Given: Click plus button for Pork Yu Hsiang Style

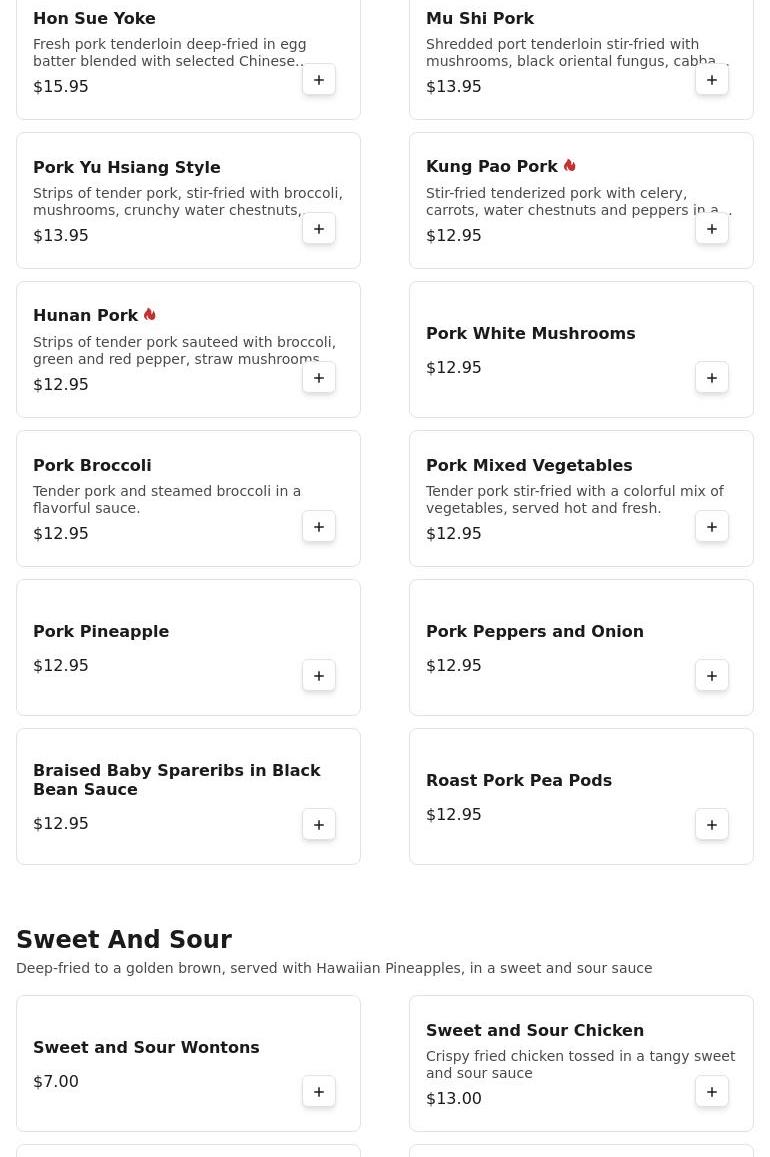Looking at the screenshot, I should tap(319, 229).
